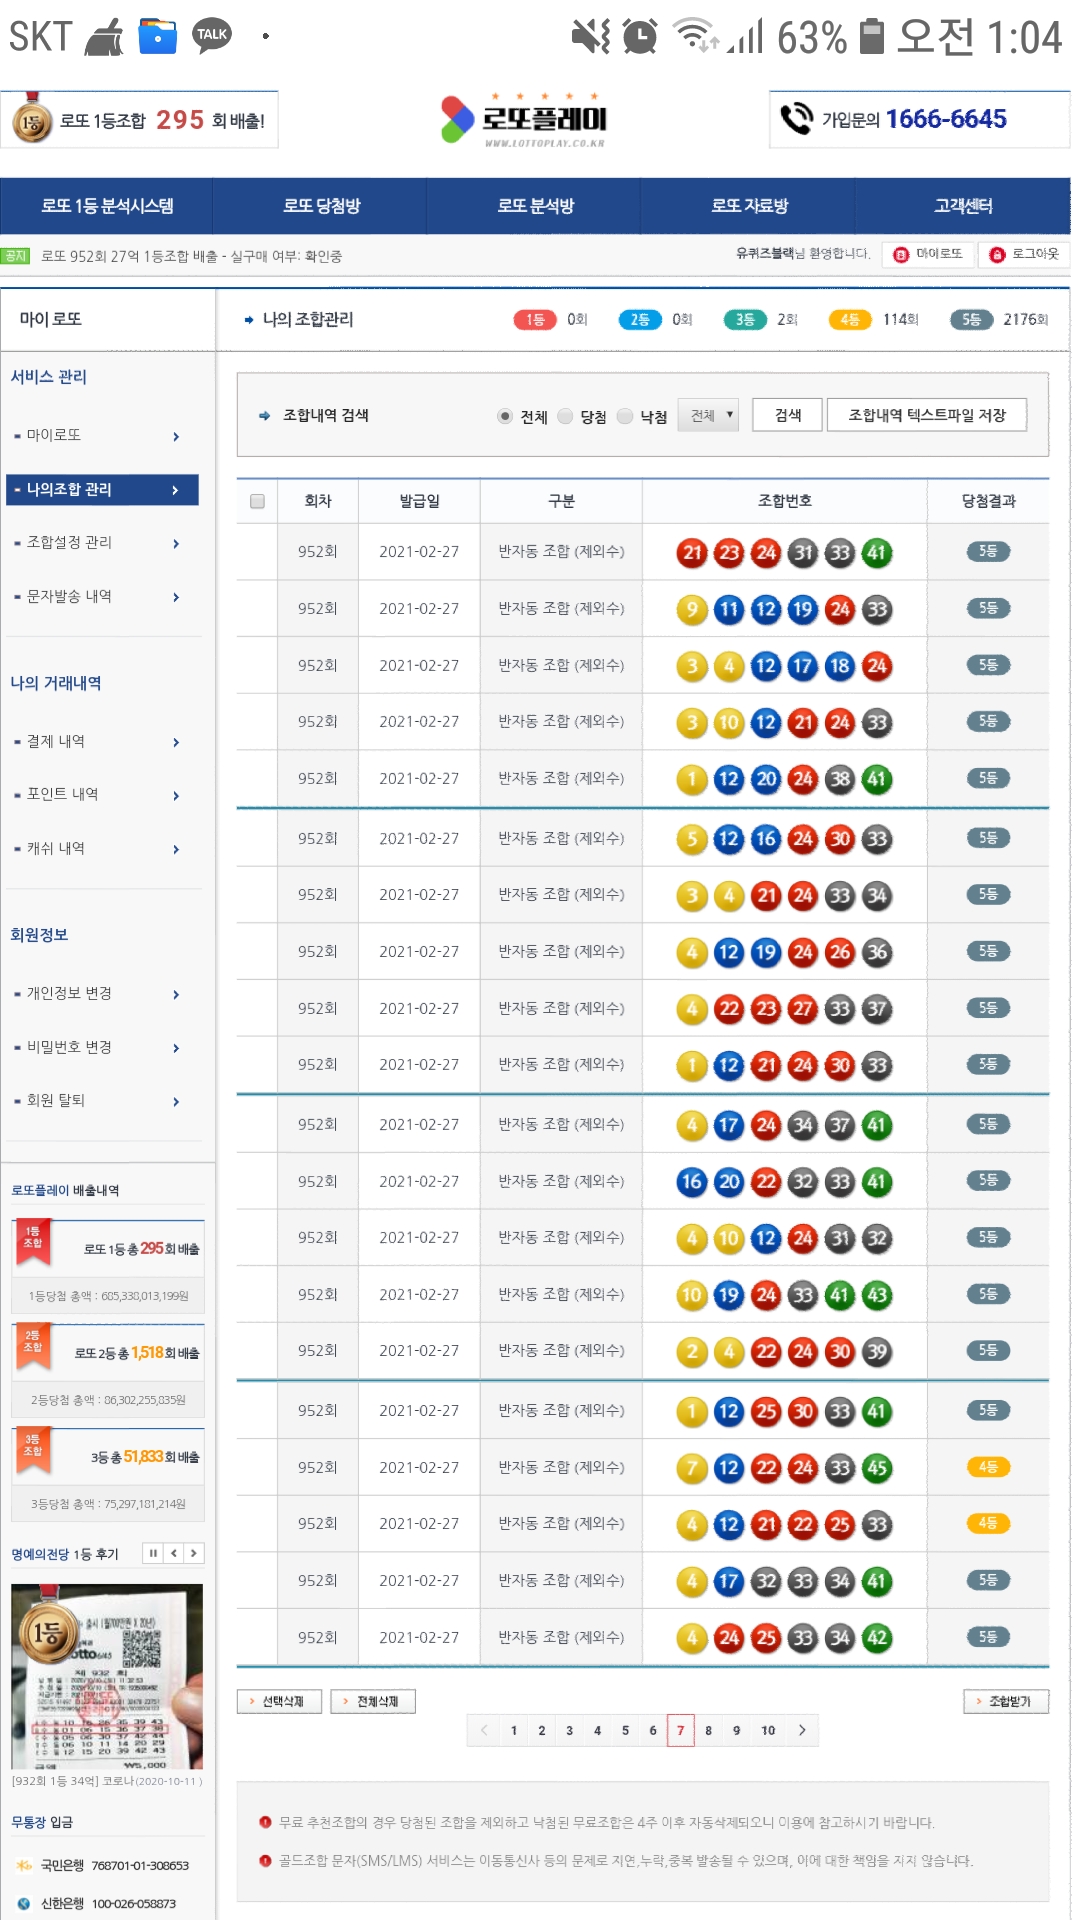Click the 전체삭제 button
1080x1920 pixels.
pyautogui.click(x=373, y=1701)
